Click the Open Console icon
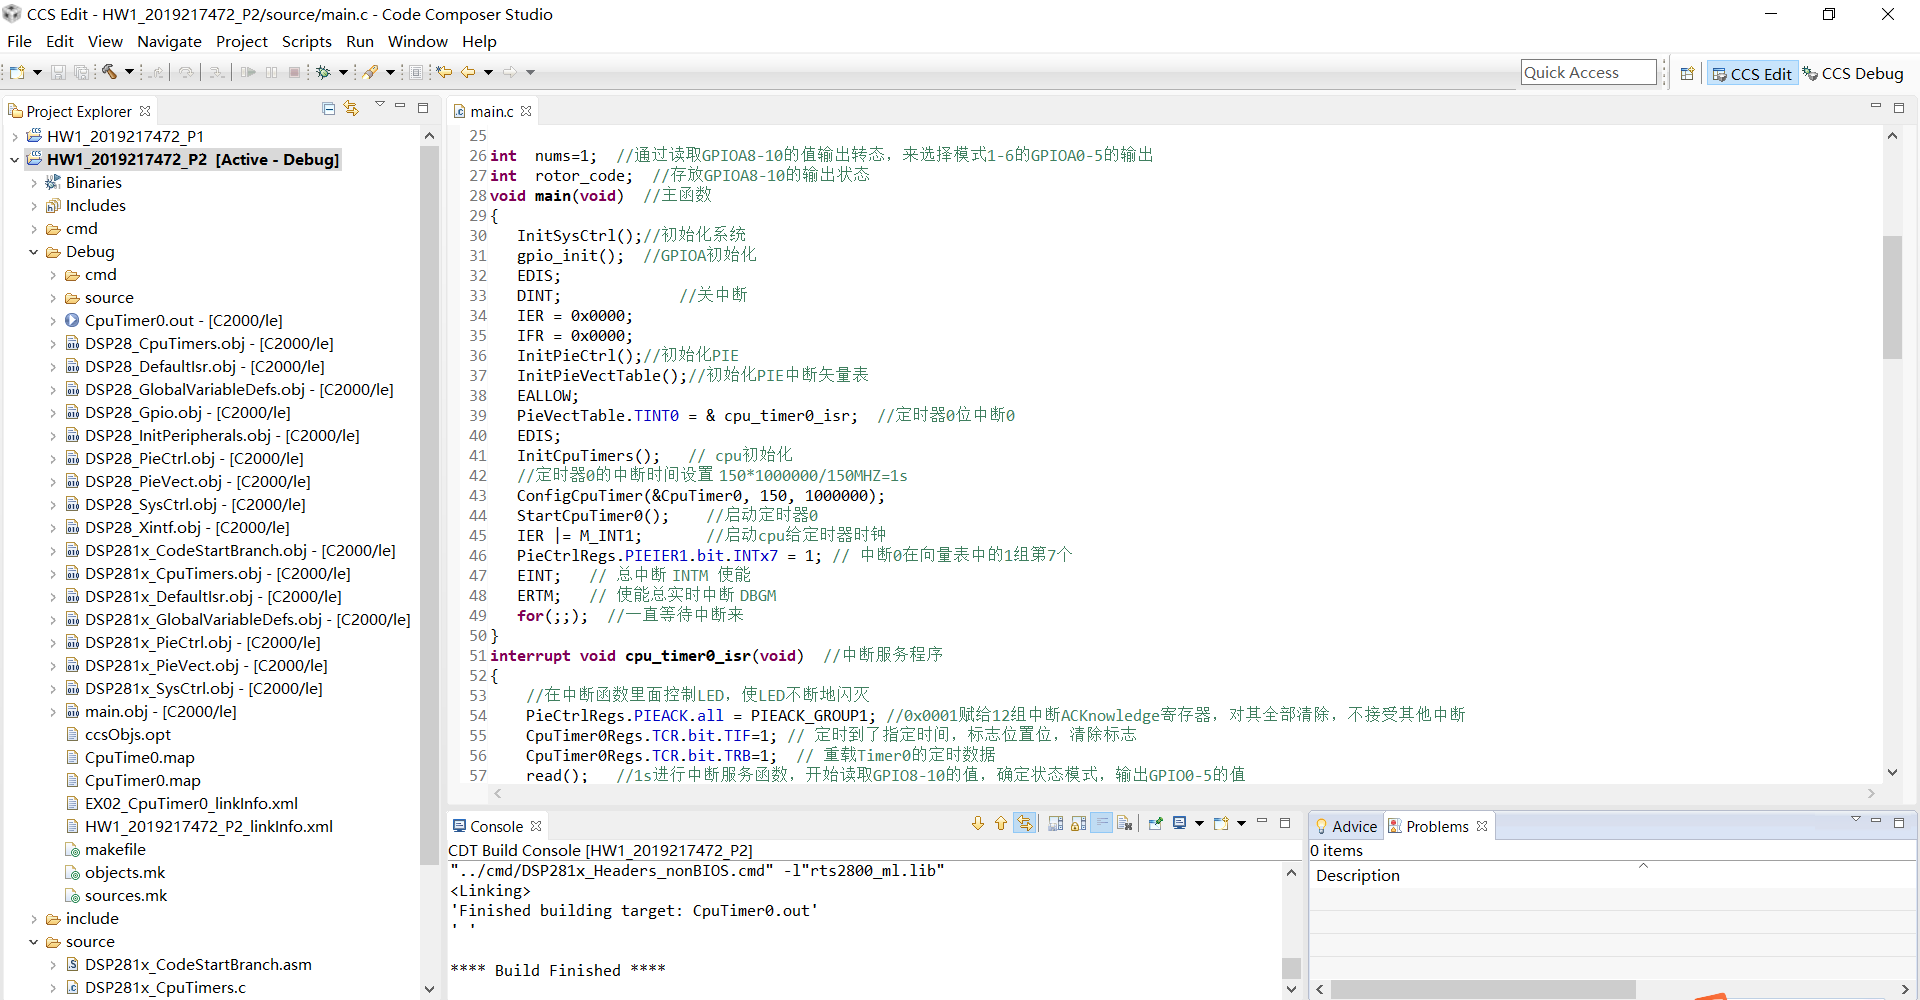 (1221, 823)
